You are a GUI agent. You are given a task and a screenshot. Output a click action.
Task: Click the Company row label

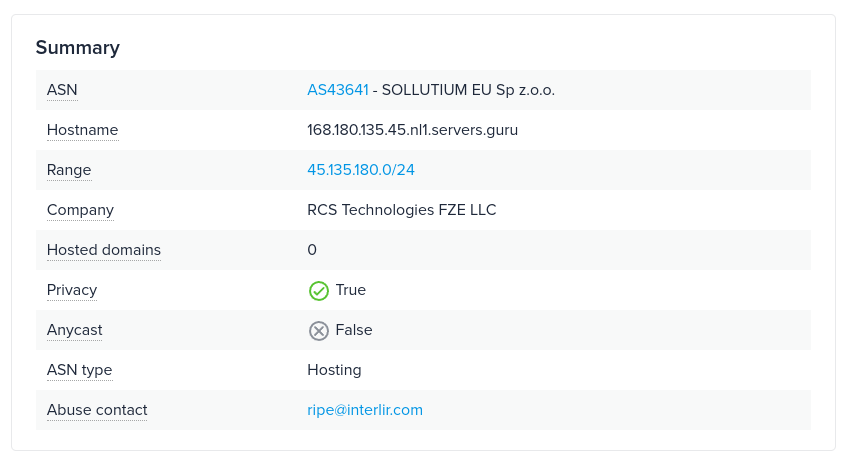pos(80,210)
